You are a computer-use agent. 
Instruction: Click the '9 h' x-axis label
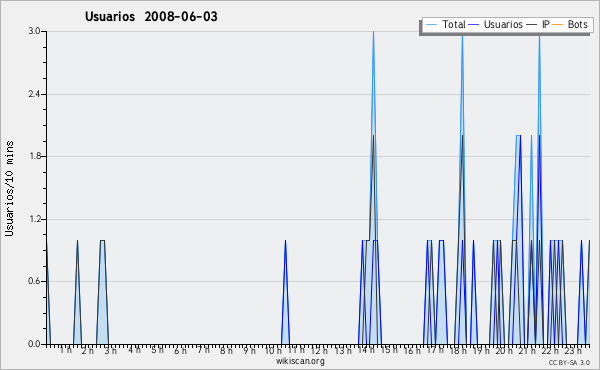coord(249,350)
